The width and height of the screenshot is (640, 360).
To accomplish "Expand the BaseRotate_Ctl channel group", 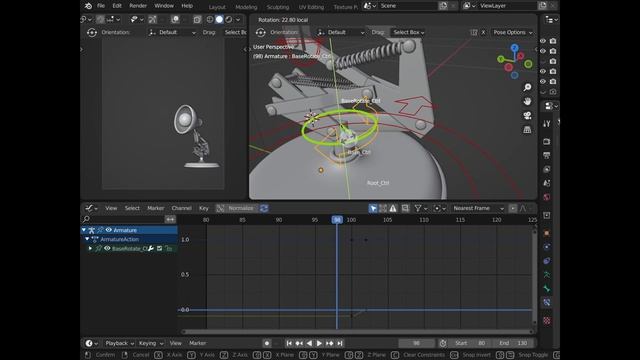I will point(90,248).
